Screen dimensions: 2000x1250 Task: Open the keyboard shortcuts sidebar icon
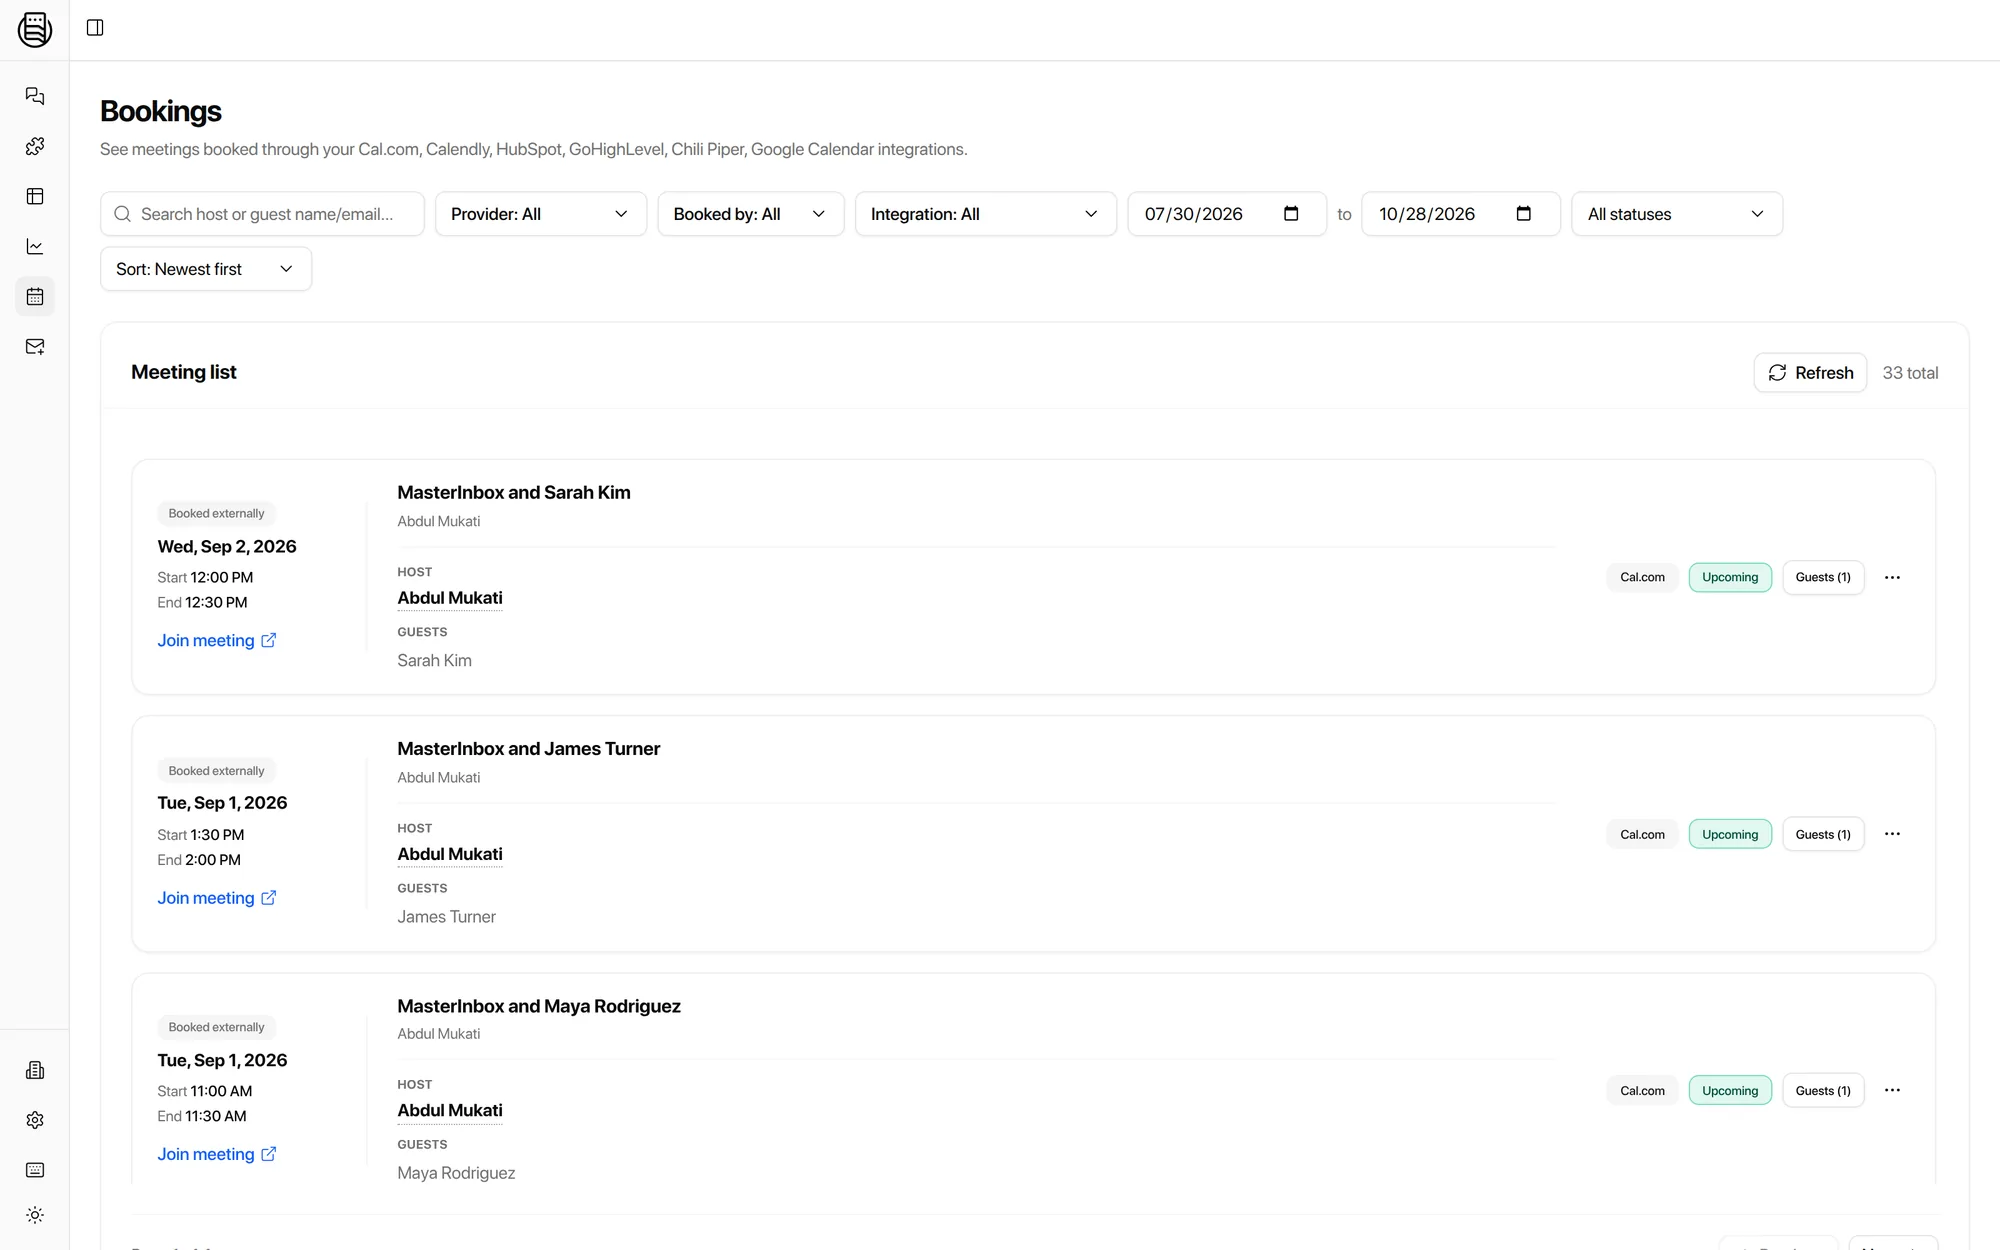click(x=35, y=1170)
